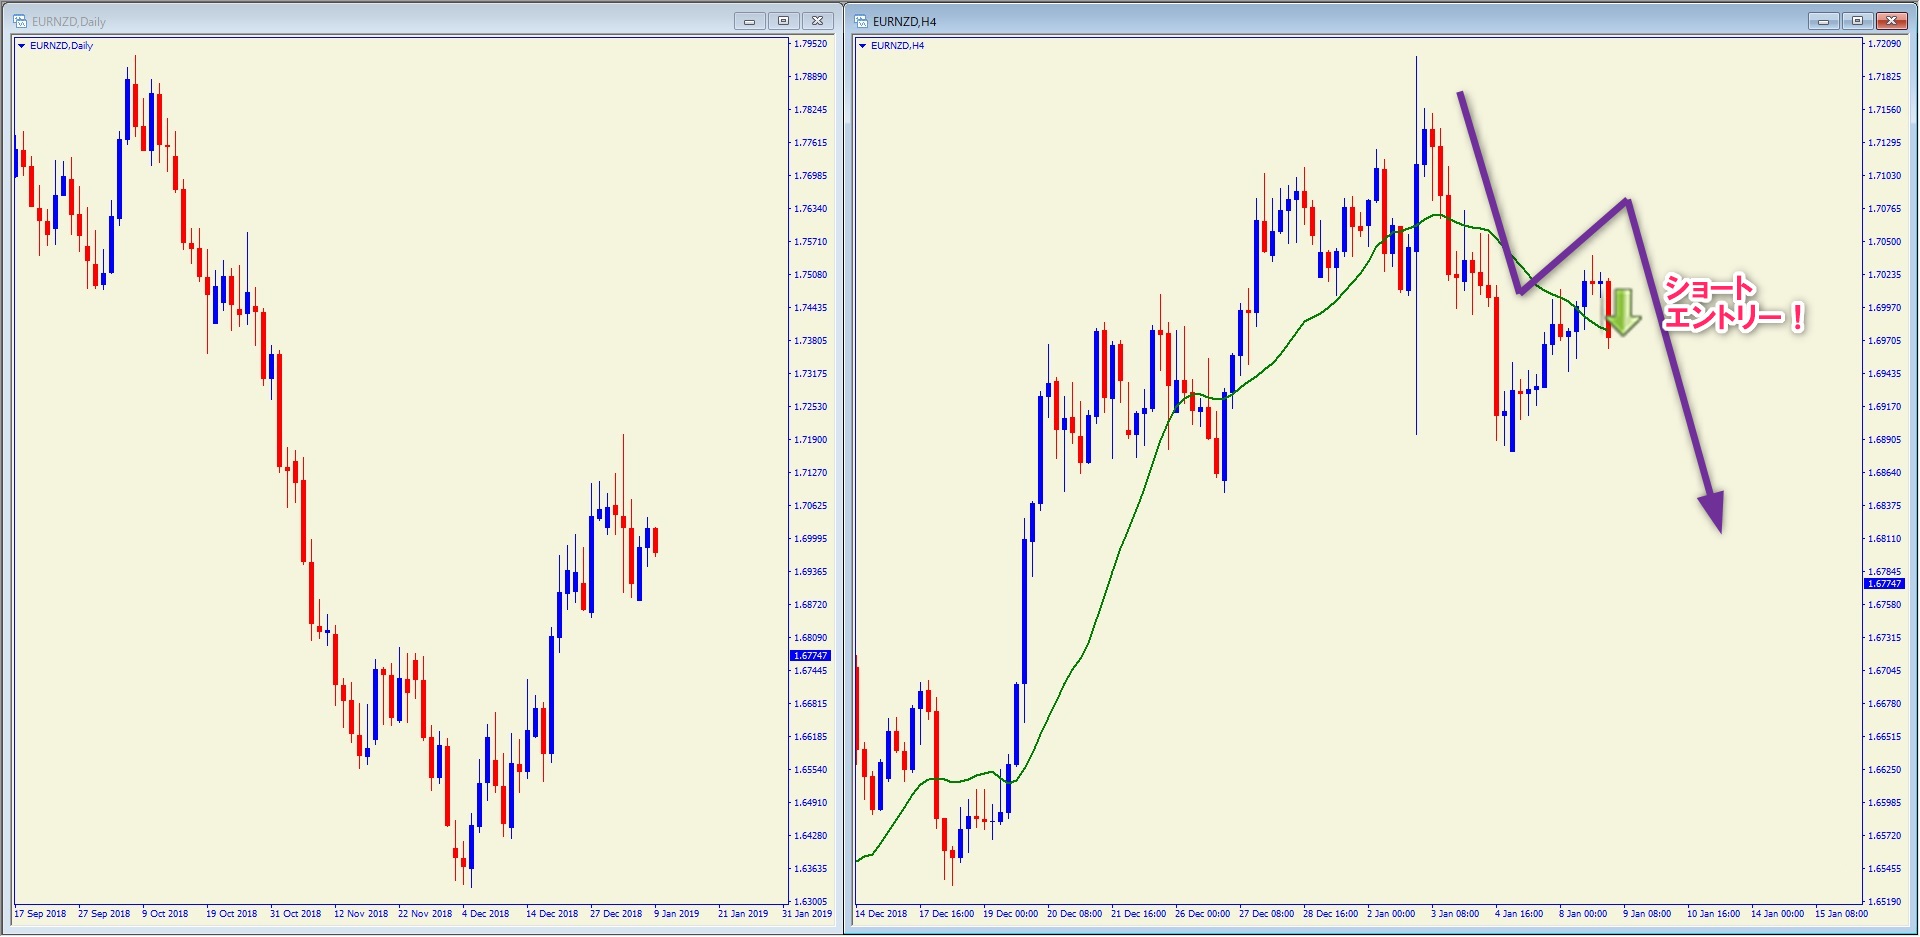Click date label 4 Dec 2018 on Daily chart
This screenshot has height=937, width=1920.
pyautogui.click(x=486, y=914)
